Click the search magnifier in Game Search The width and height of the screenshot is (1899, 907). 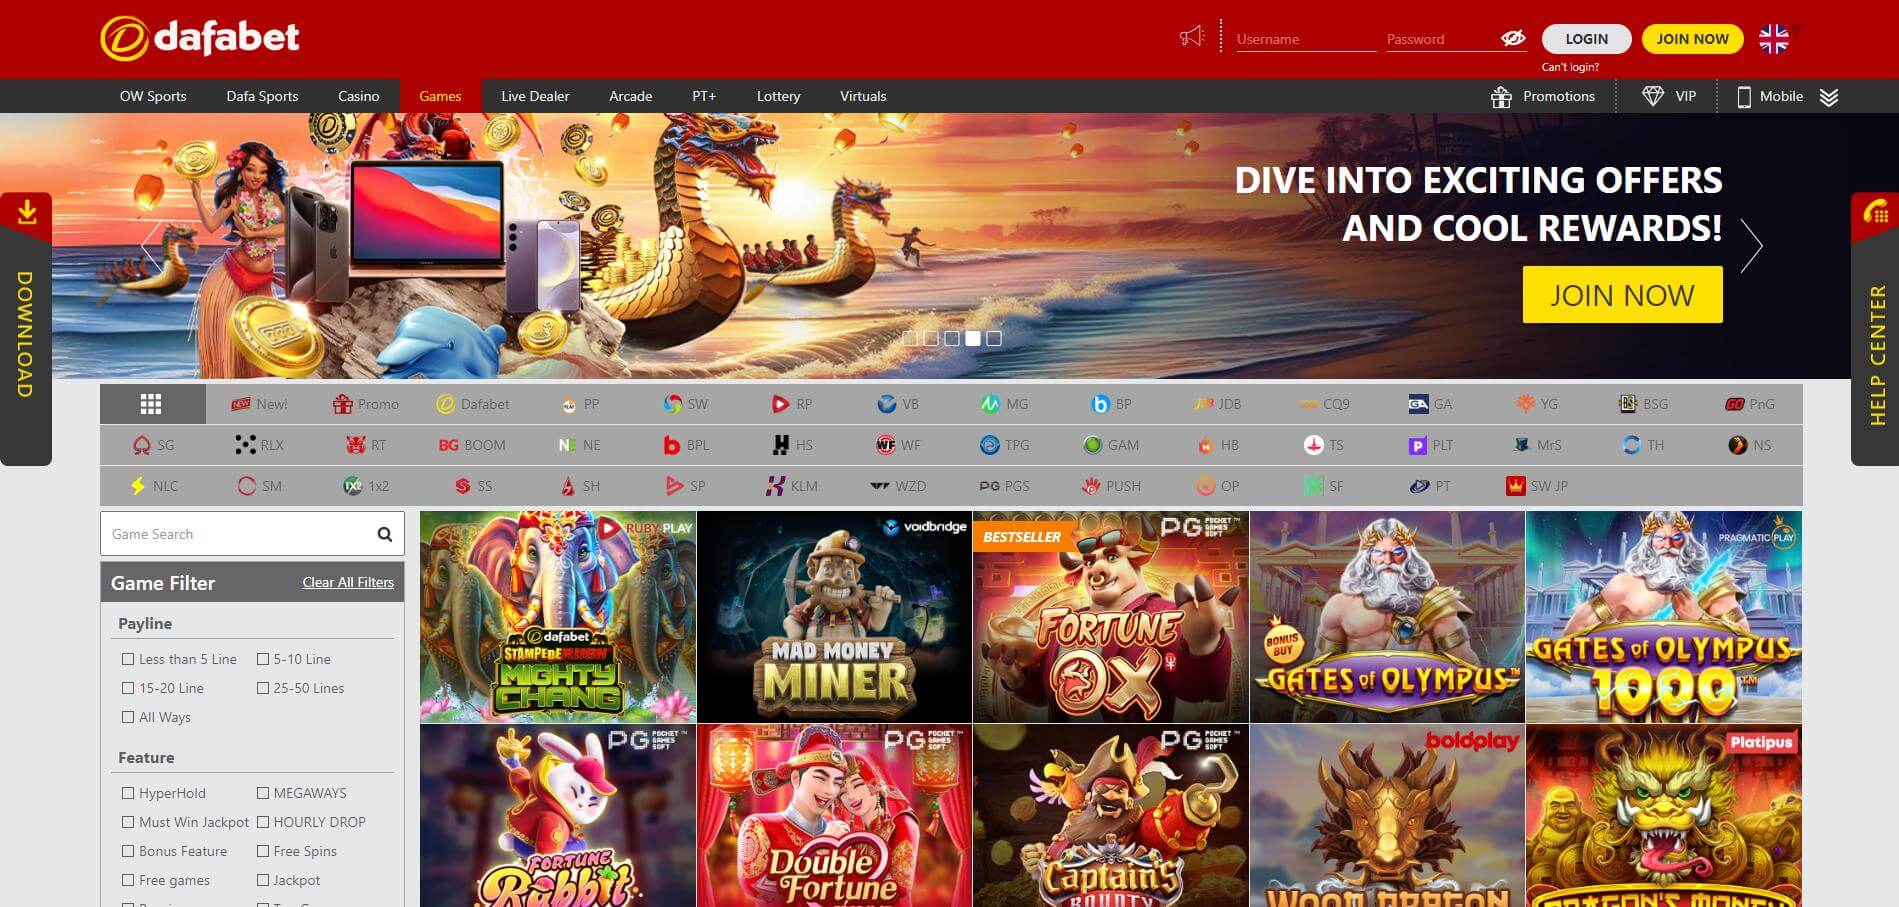click(x=384, y=533)
